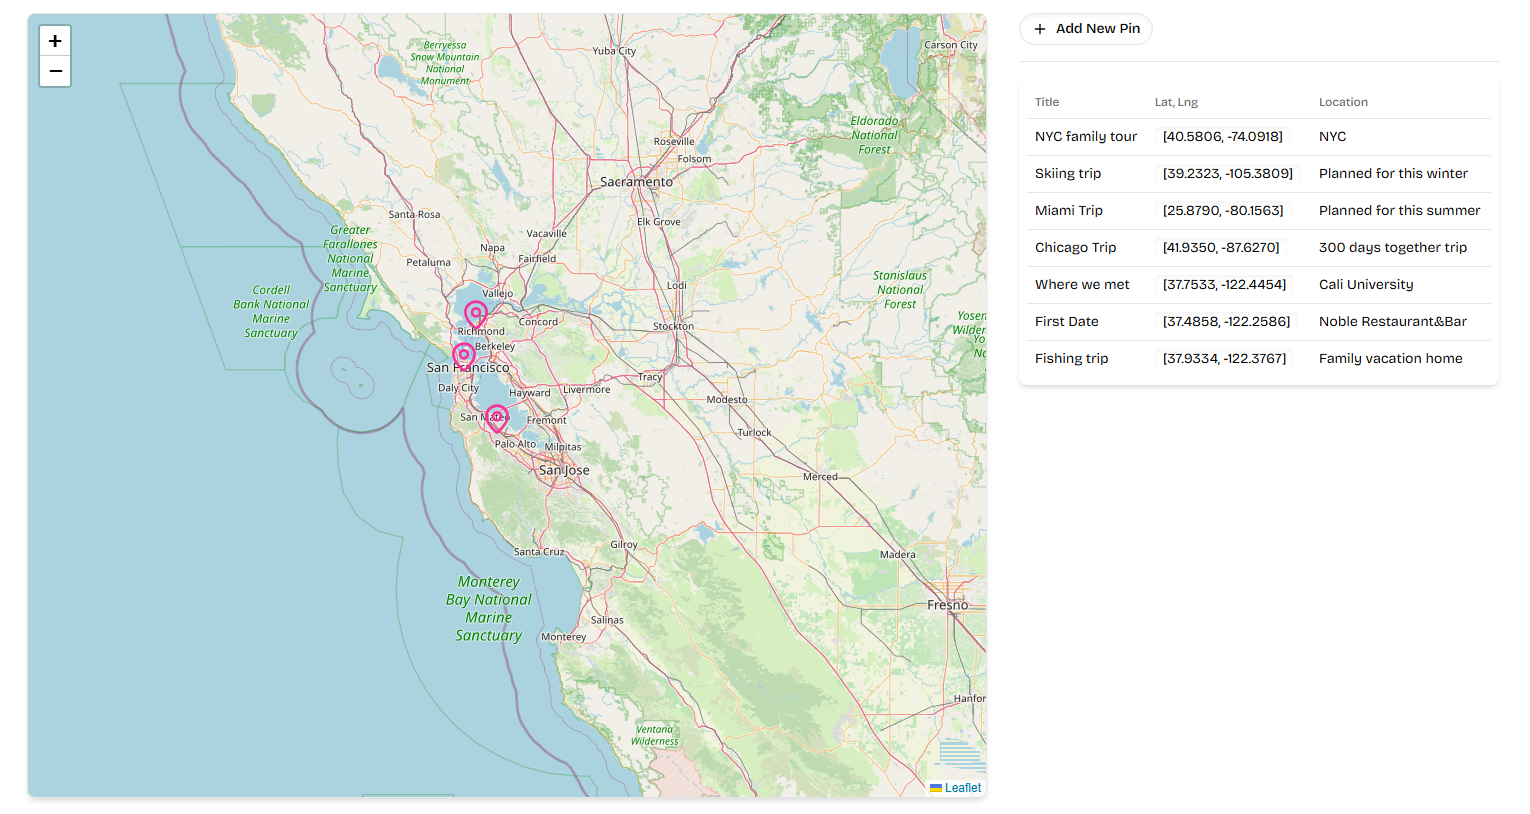Click the map pin near San Mateo

497,417
